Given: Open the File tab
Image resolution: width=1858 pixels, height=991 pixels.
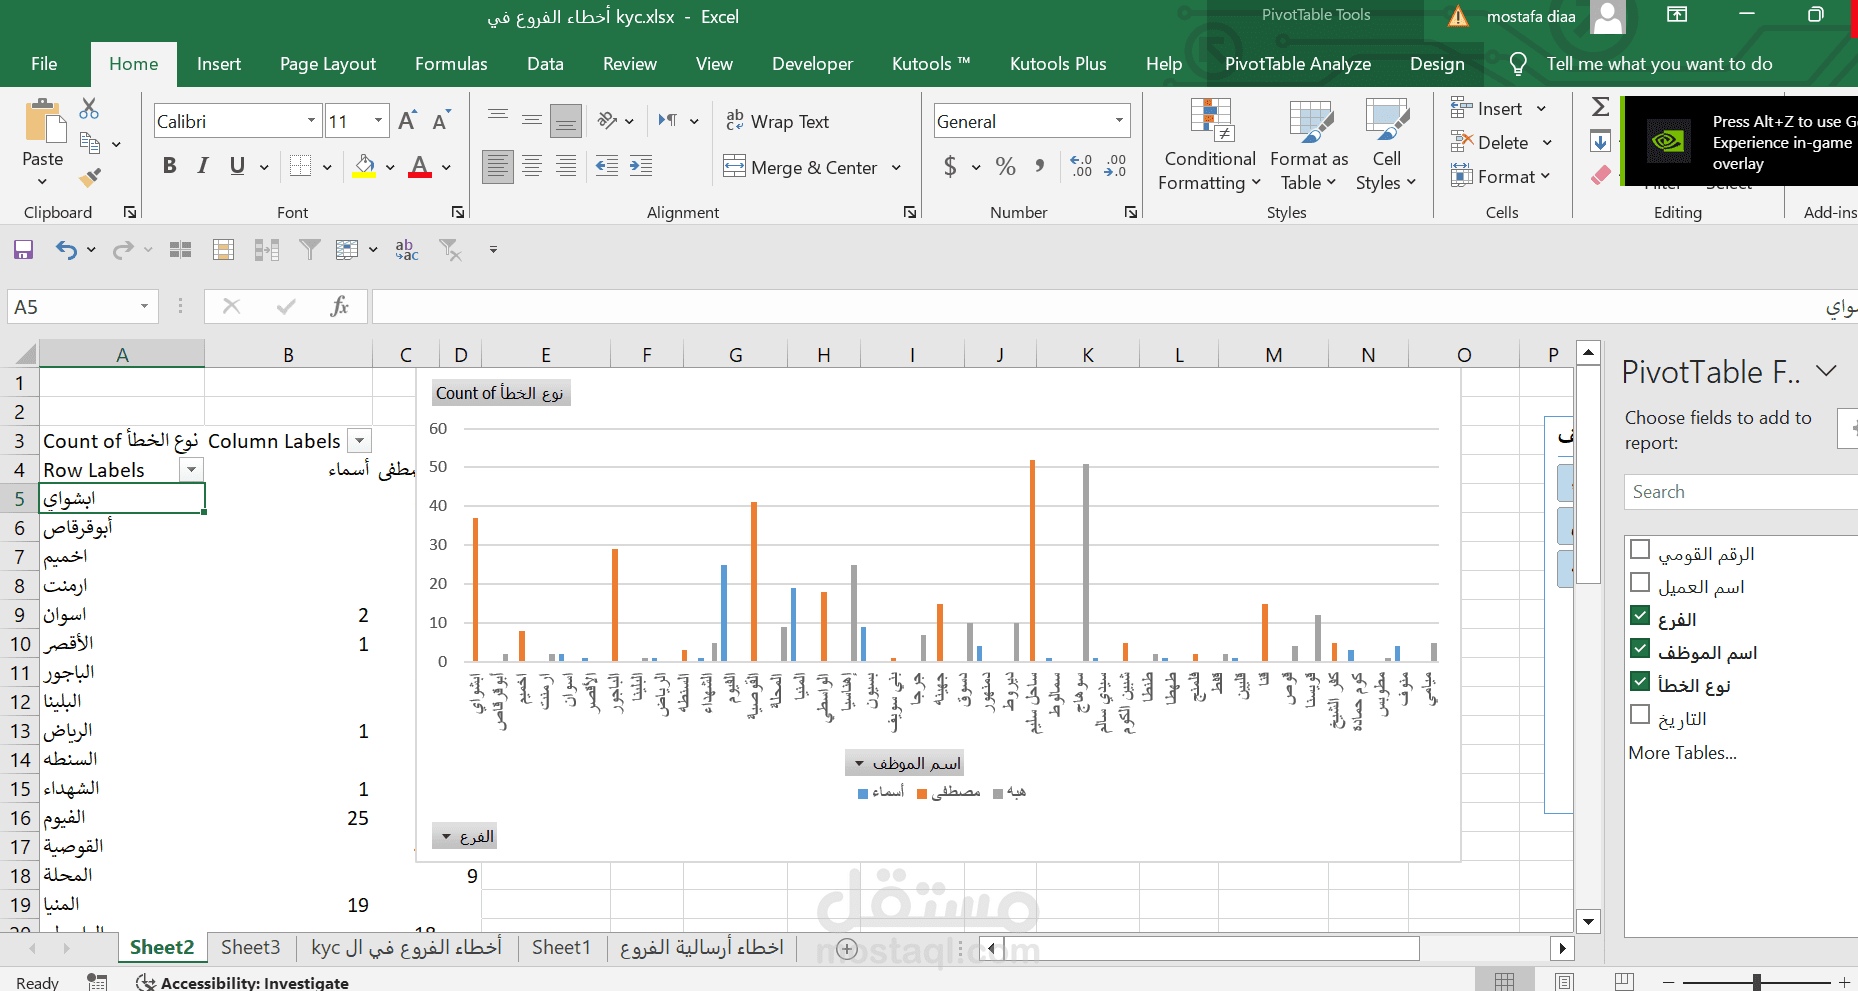Looking at the screenshot, I should coord(44,64).
